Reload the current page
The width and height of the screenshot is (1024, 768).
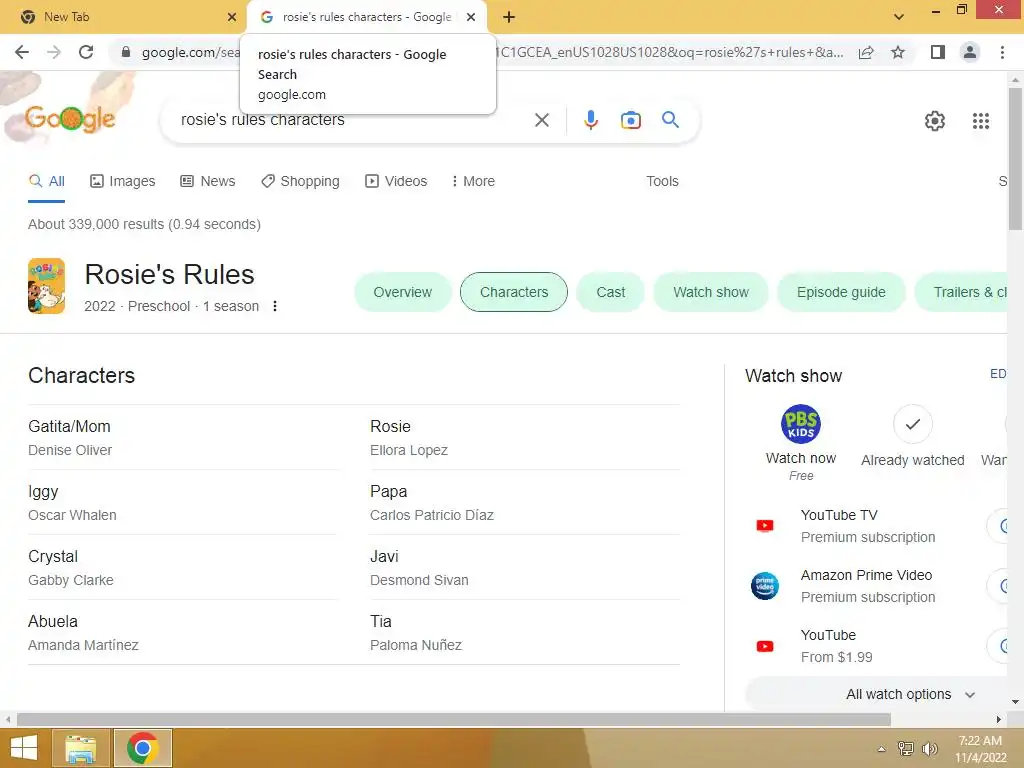[x=86, y=52]
